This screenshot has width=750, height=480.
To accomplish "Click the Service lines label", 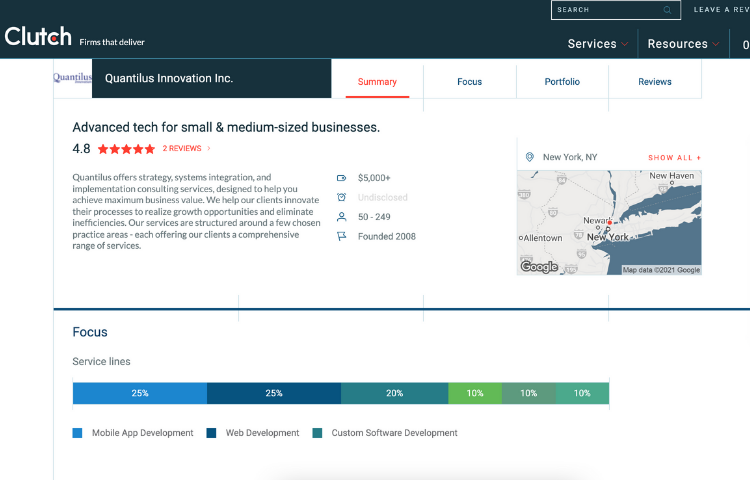I will (x=101, y=361).
